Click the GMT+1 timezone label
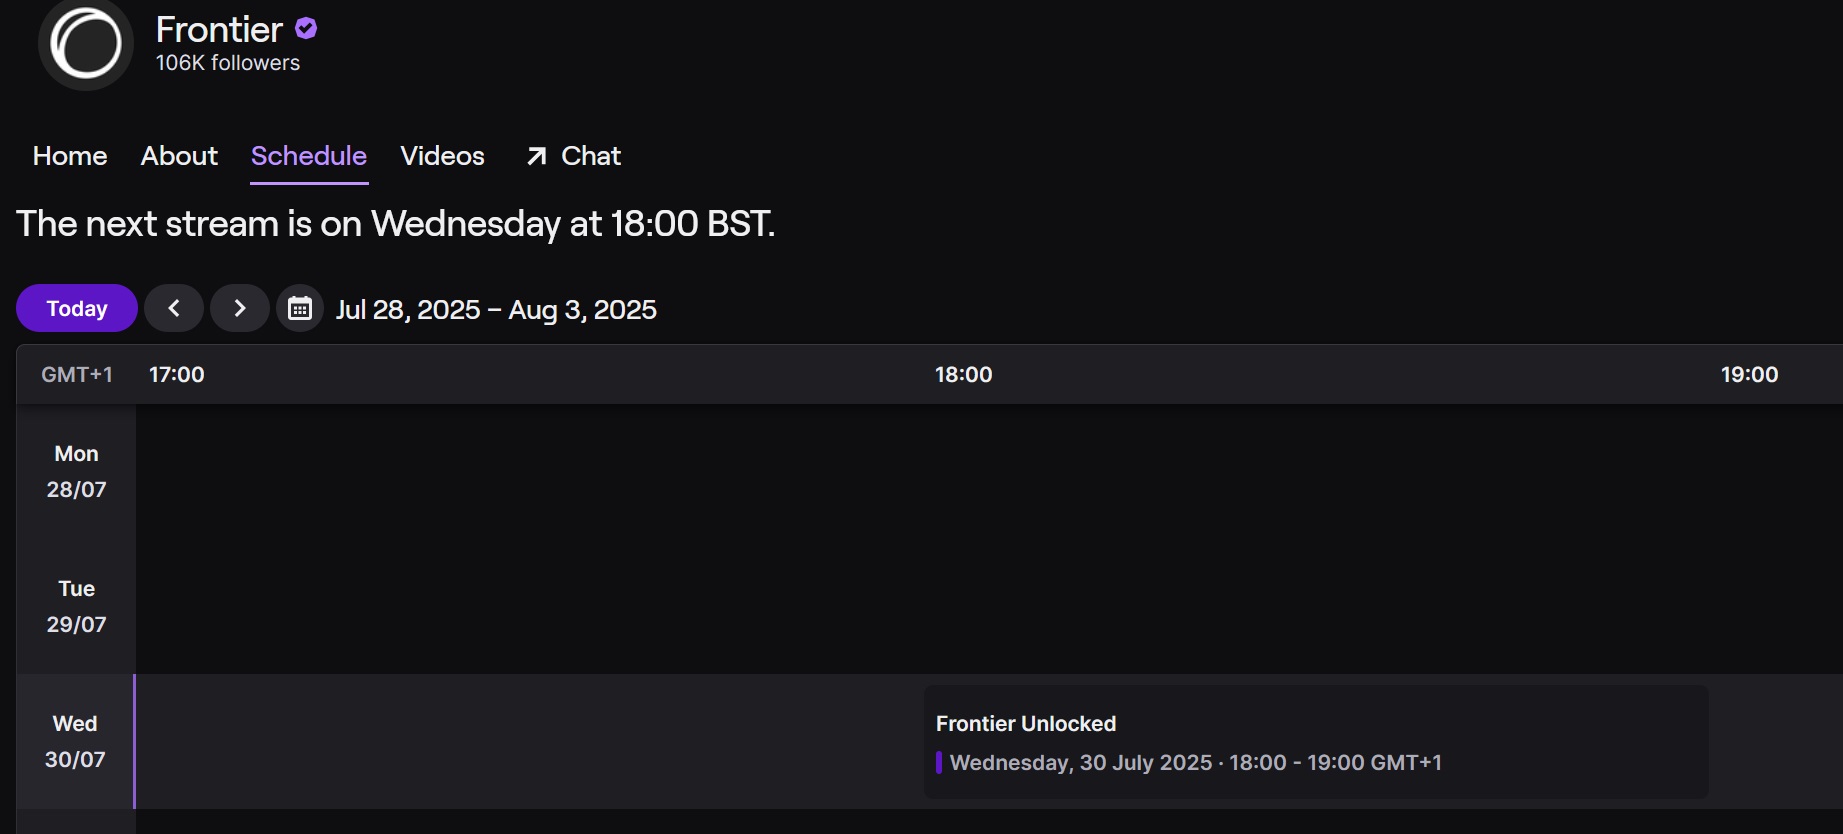This screenshot has width=1843, height=834. click(77, 375)
